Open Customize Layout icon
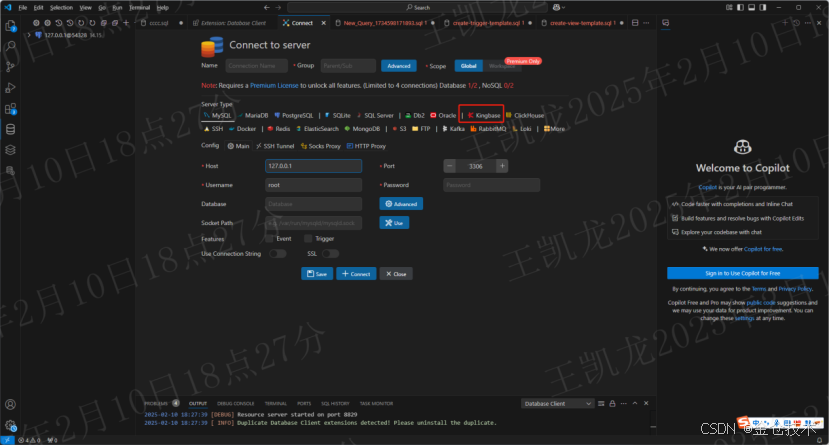The image size is (829, 445). [x=729, y=7]
